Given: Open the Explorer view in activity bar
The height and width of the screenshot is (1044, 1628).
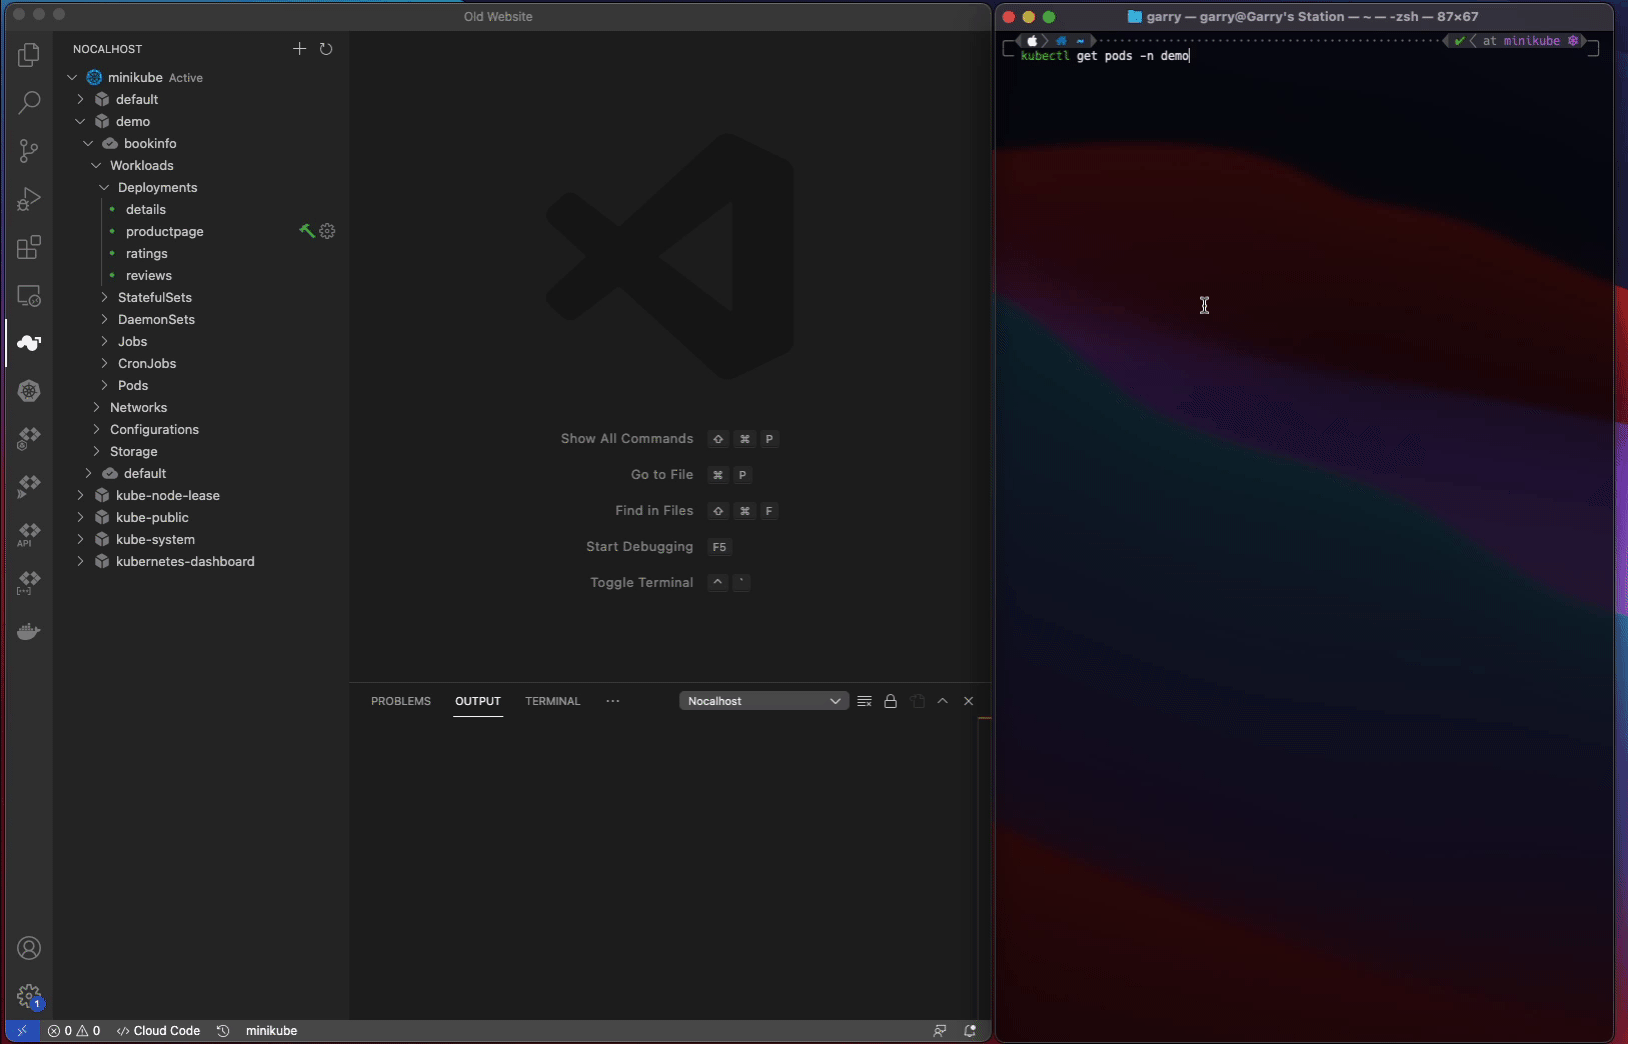Looking at the screenshot, I should (29, 55).
